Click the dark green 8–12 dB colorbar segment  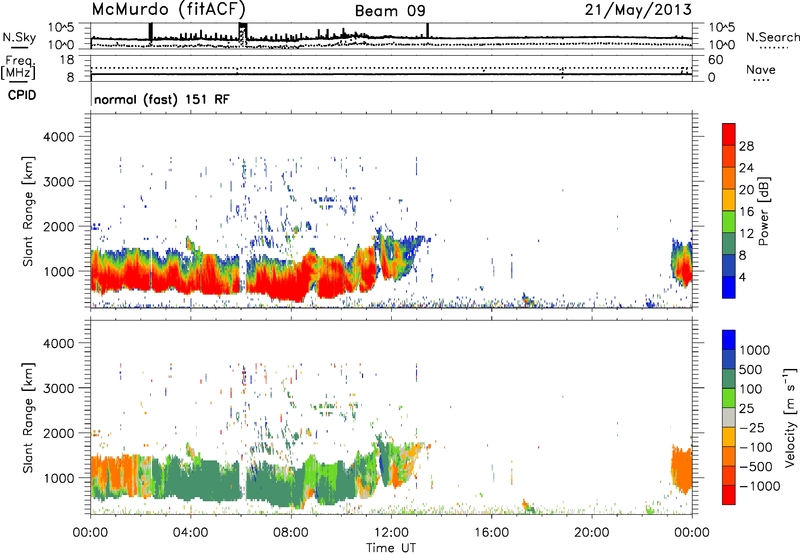click(x=729, y=243)
